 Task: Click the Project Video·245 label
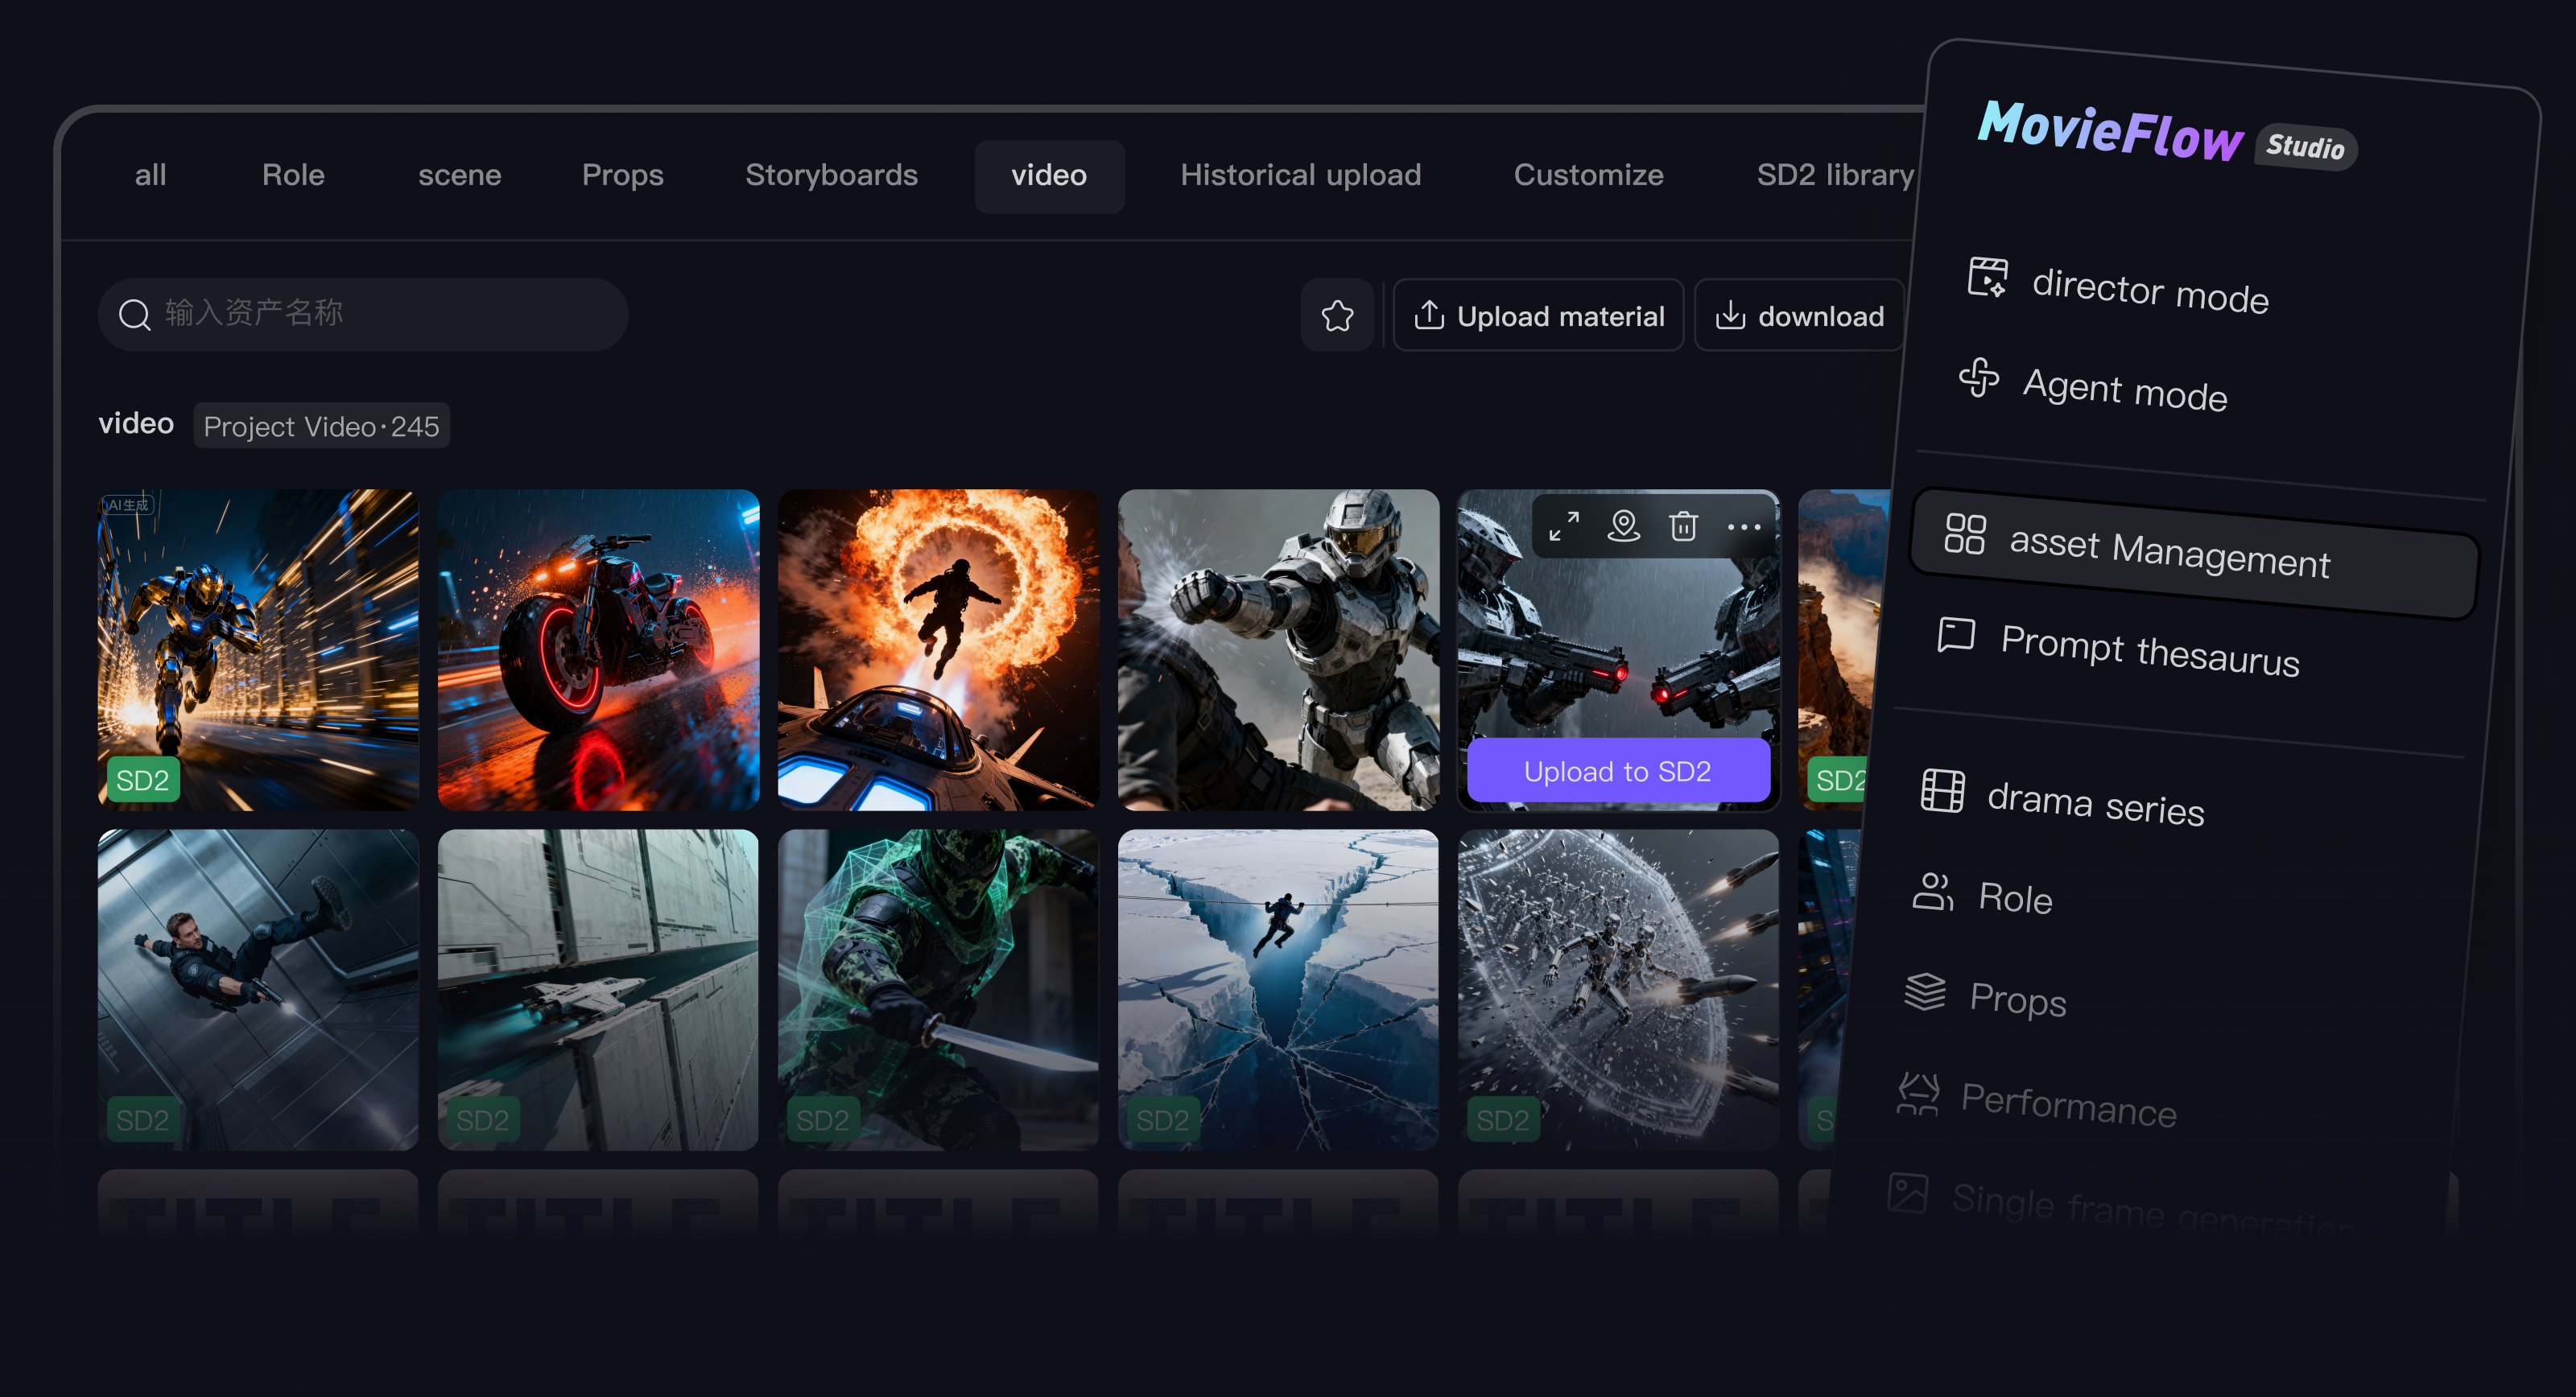[x=321, y=426]
